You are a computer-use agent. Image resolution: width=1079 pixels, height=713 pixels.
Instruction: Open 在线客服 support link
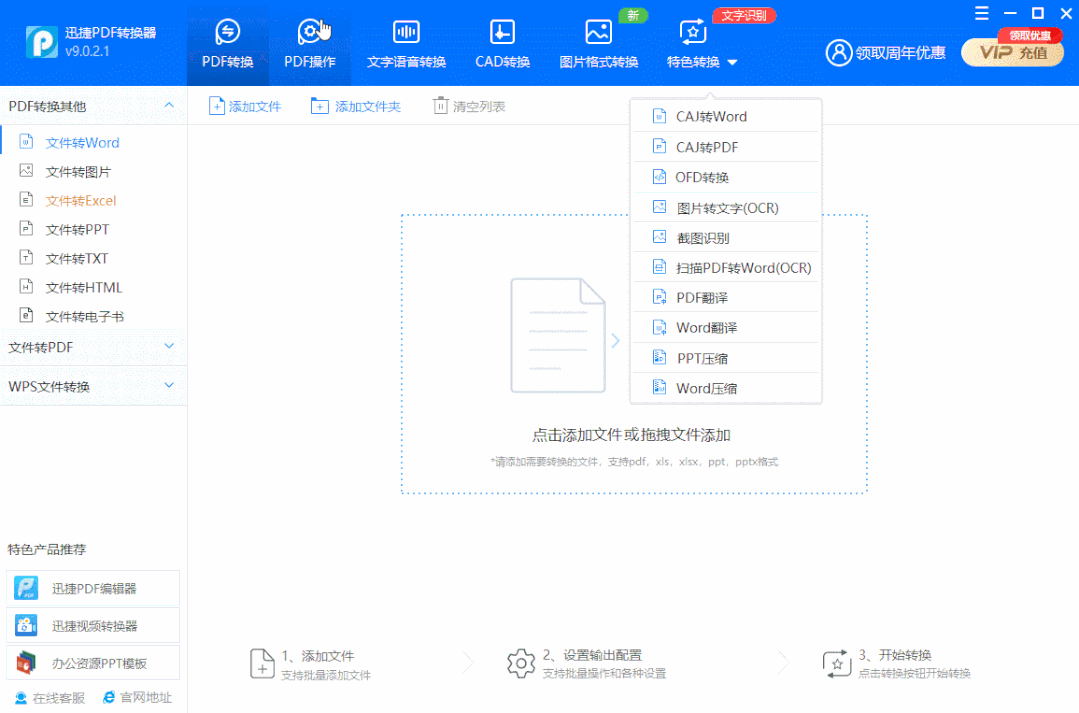click(x=50, y=698)
